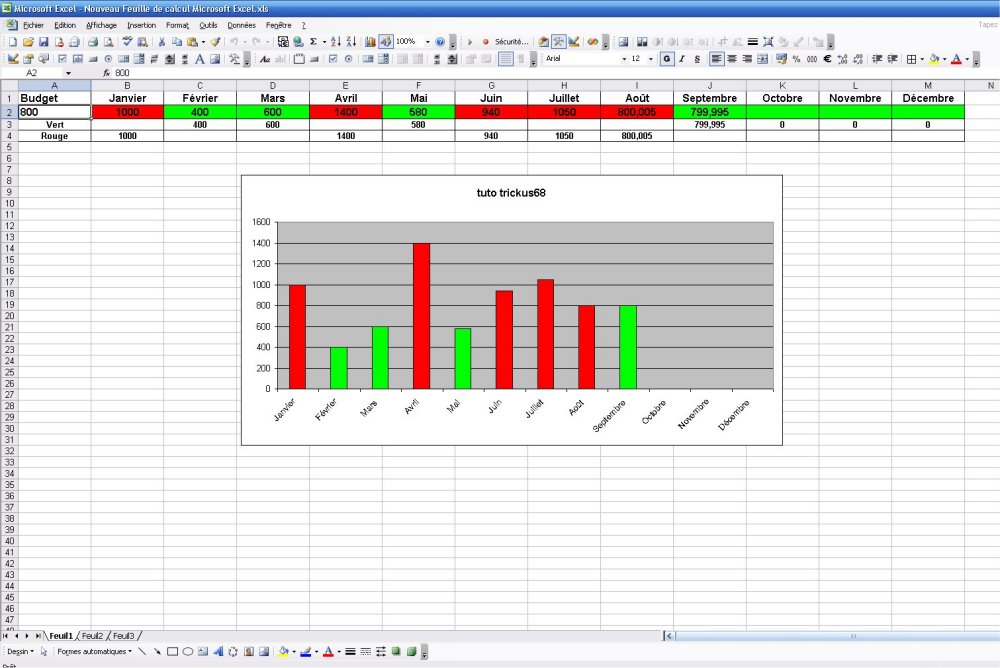Select the red Avril cell with 1400
Image resolution: width=1000 pixels, height=668 pixels.
(345, 112)
